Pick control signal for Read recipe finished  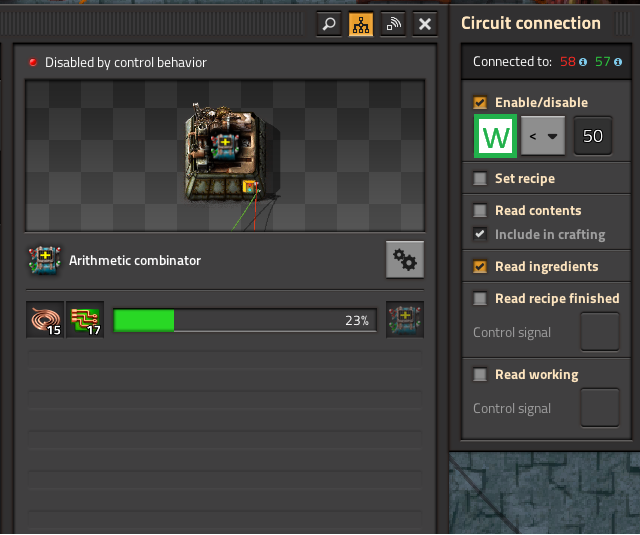[x=600, y=332]
